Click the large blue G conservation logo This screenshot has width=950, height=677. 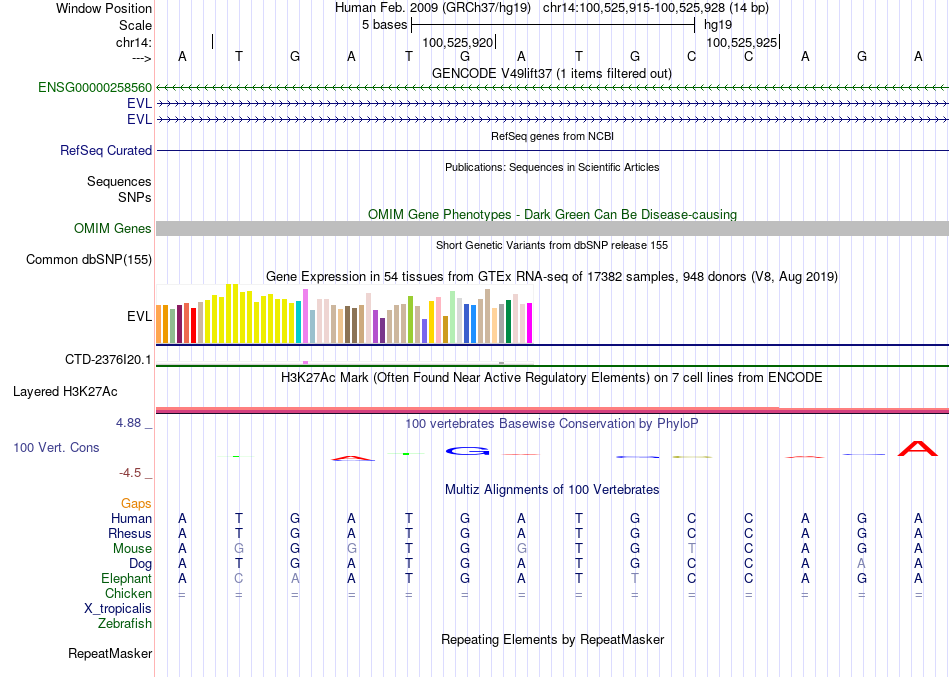tap(467, 451)
